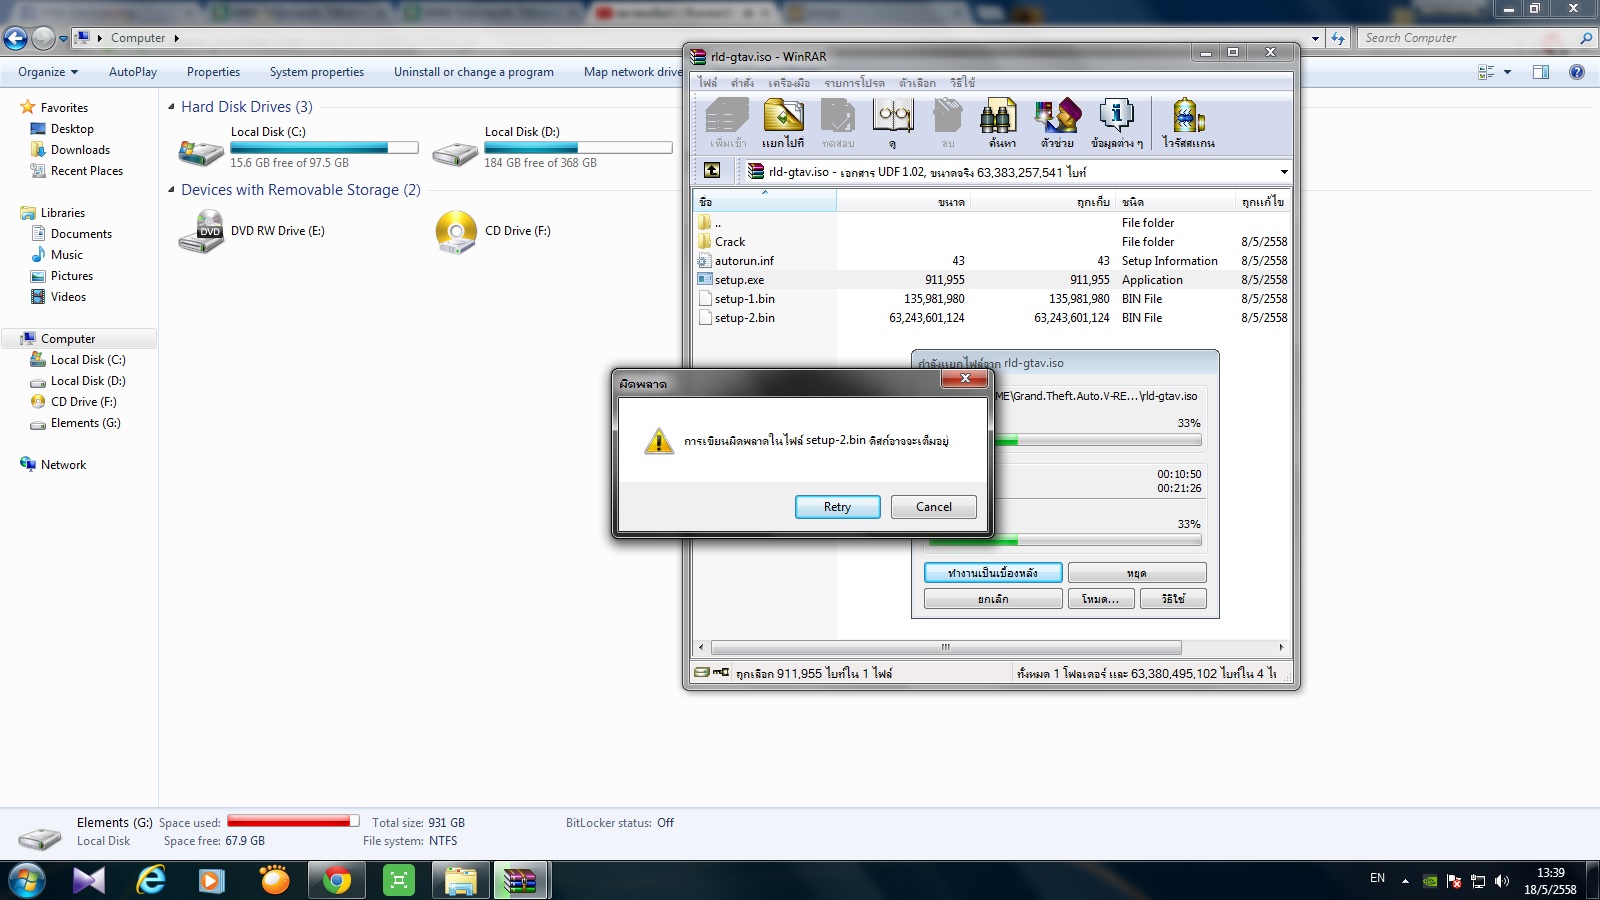Click WinRAR's ดู (View) book icon
The image size is (1600, 900).
(x=893, y=123)
